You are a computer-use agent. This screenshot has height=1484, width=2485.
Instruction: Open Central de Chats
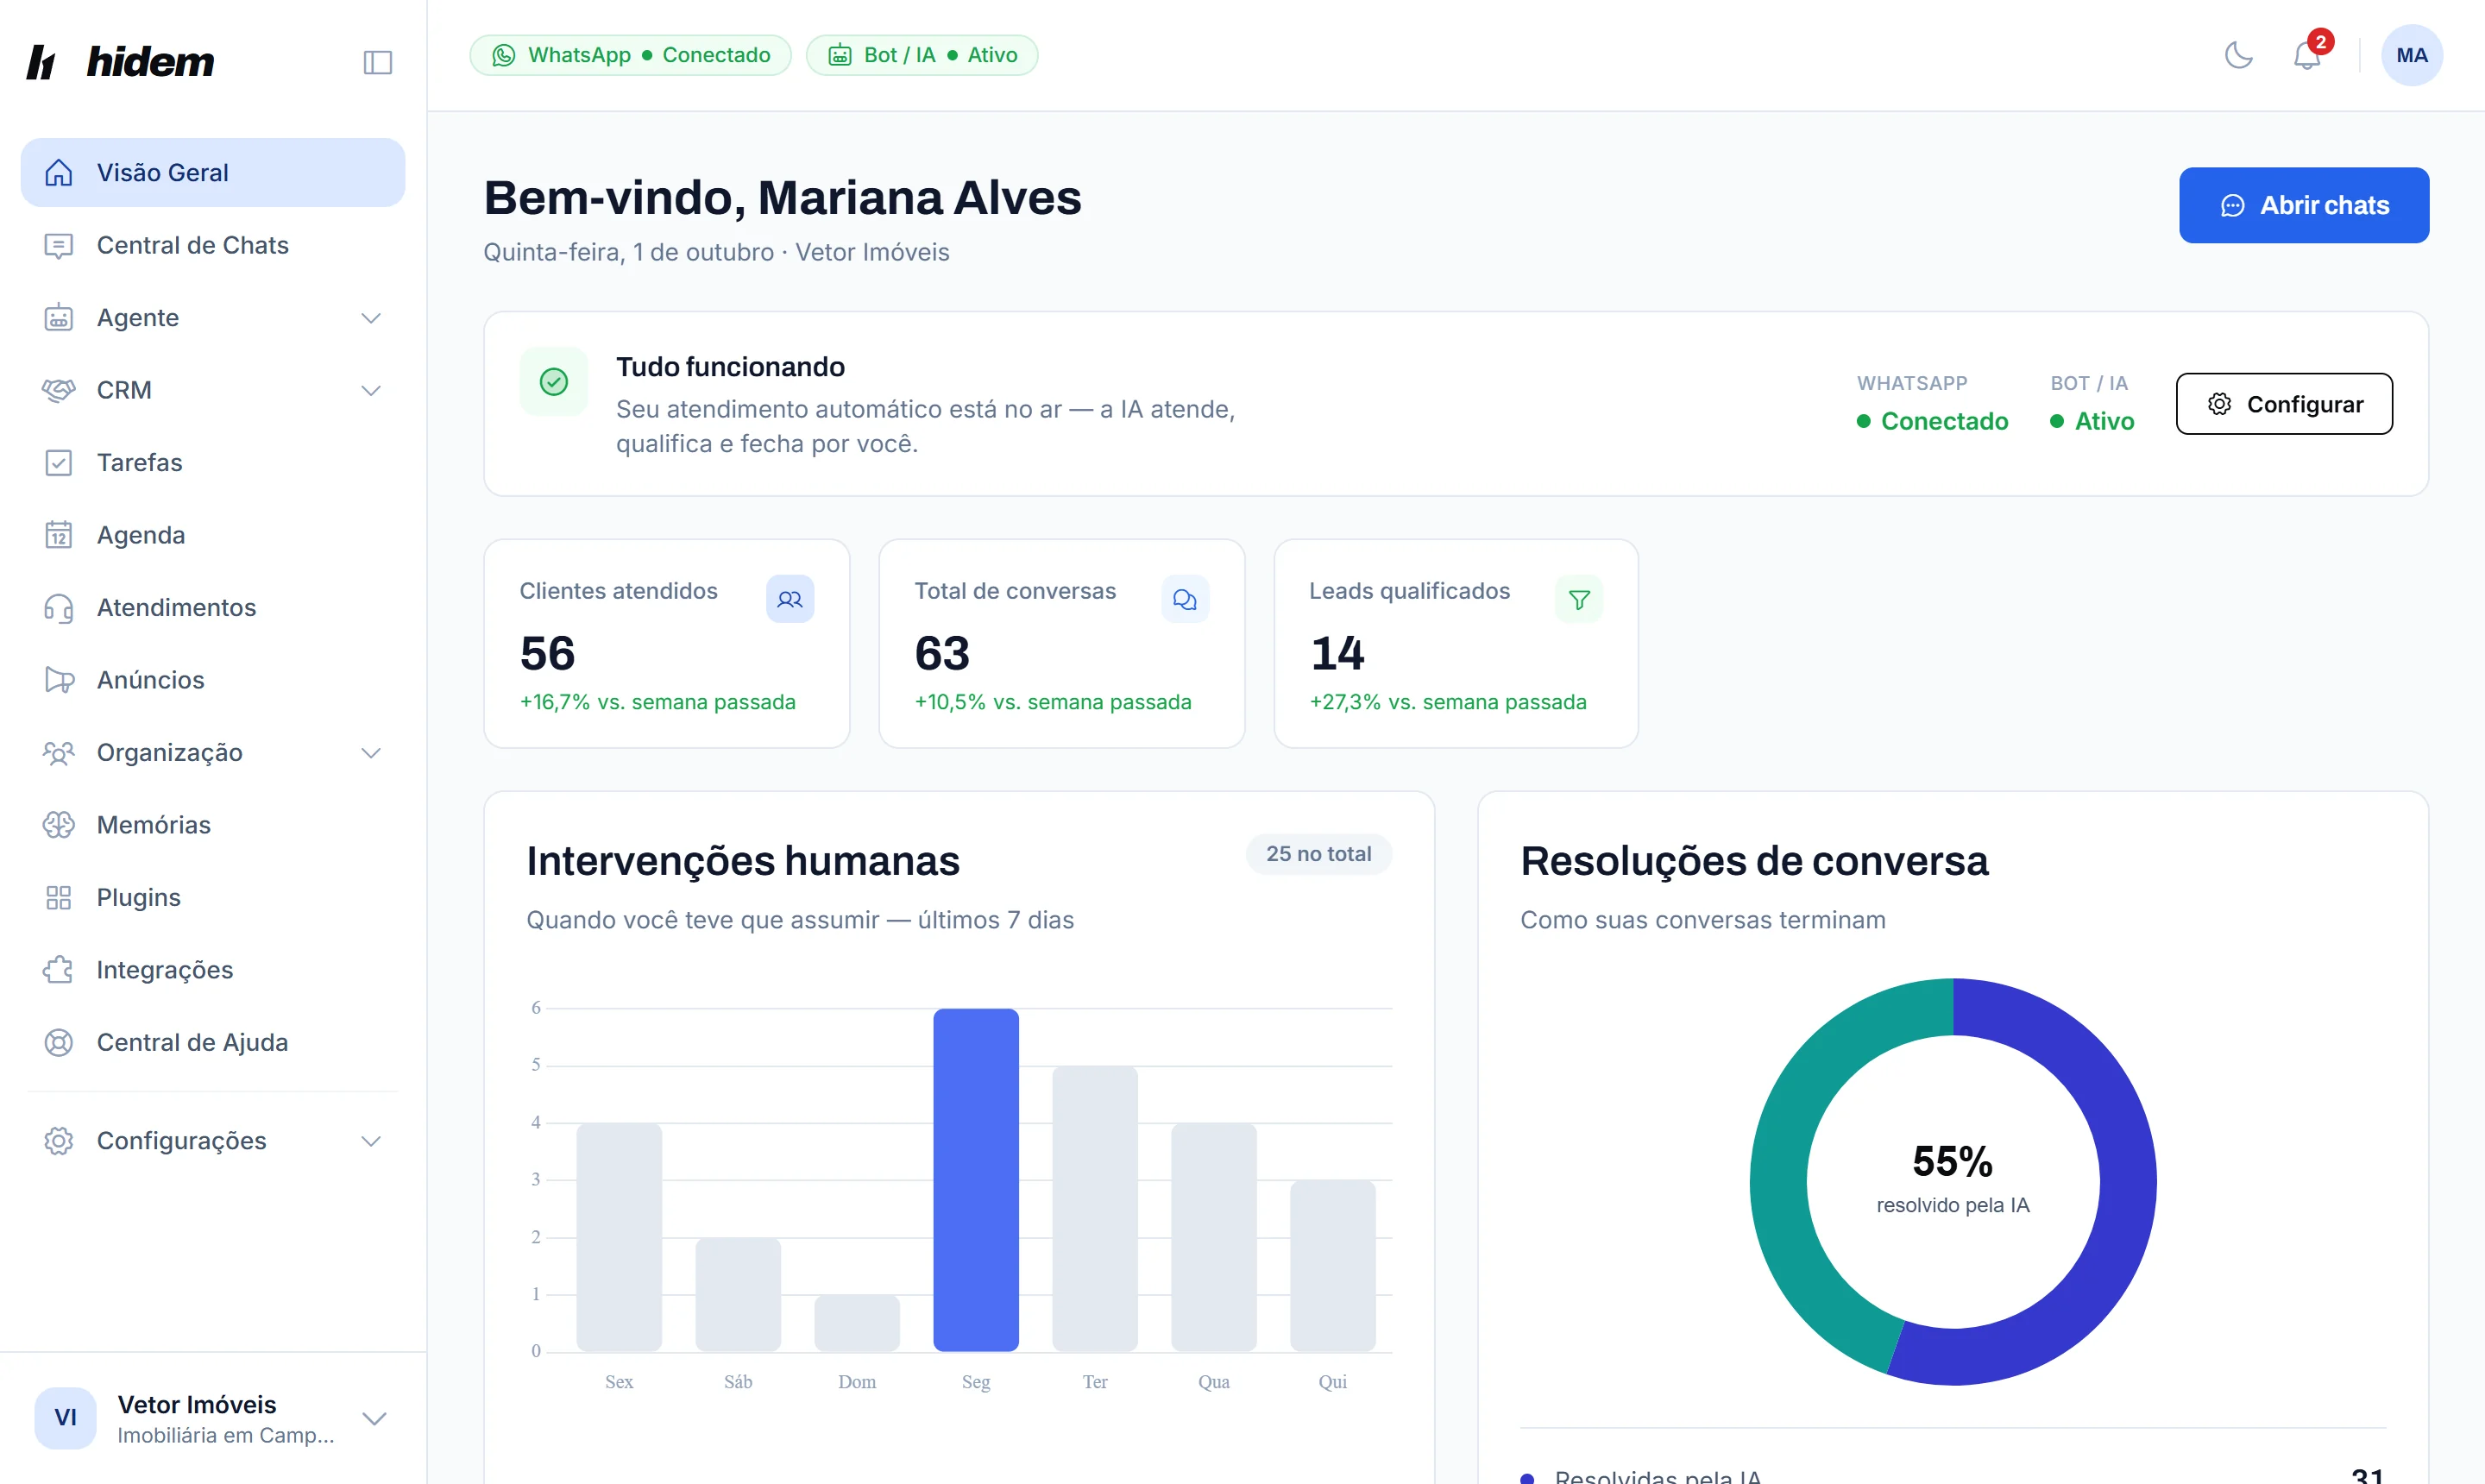click(x=213, y=245)
